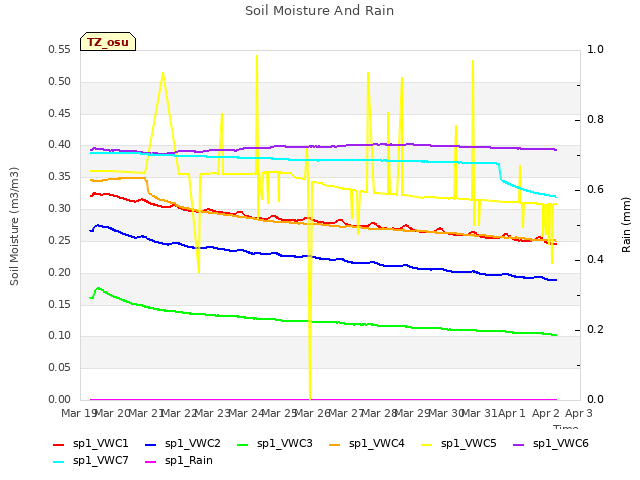Click the TZ_osu label badge

coord(108,42)
